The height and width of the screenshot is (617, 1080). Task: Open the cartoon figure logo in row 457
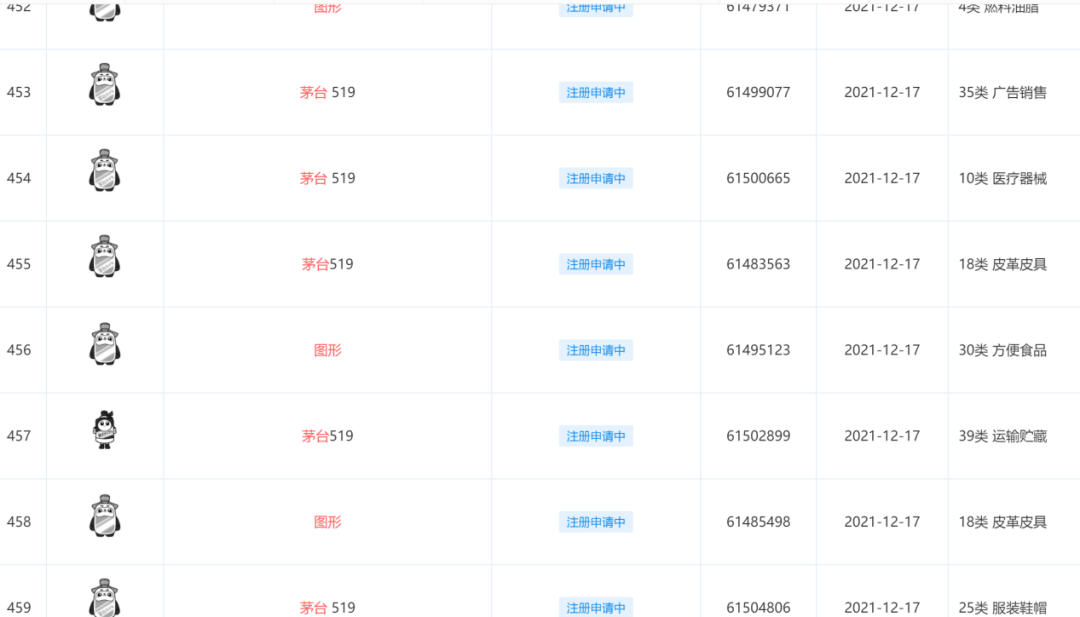click(105, 429)
